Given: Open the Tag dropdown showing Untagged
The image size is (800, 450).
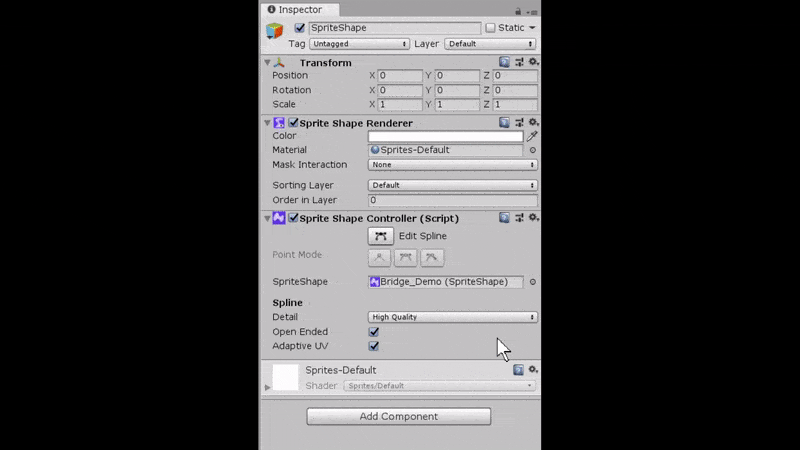Looking at the screenshot, I should (359, 44).
